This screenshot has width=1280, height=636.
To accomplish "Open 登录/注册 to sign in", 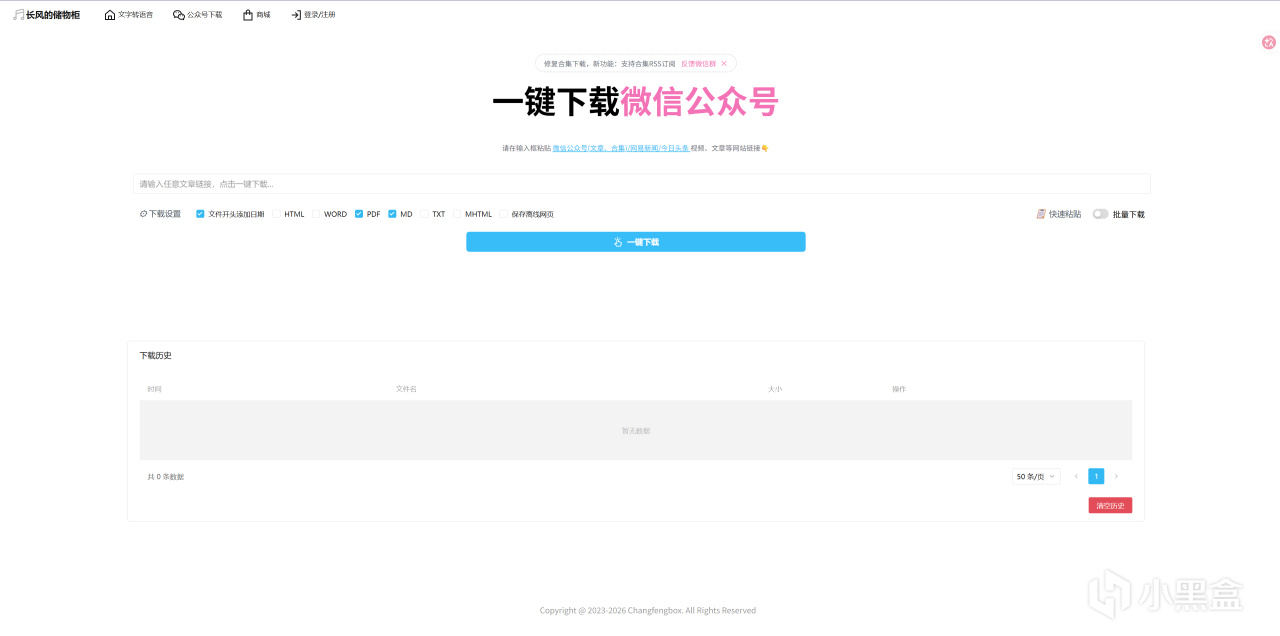I will [x=313, y=15].
